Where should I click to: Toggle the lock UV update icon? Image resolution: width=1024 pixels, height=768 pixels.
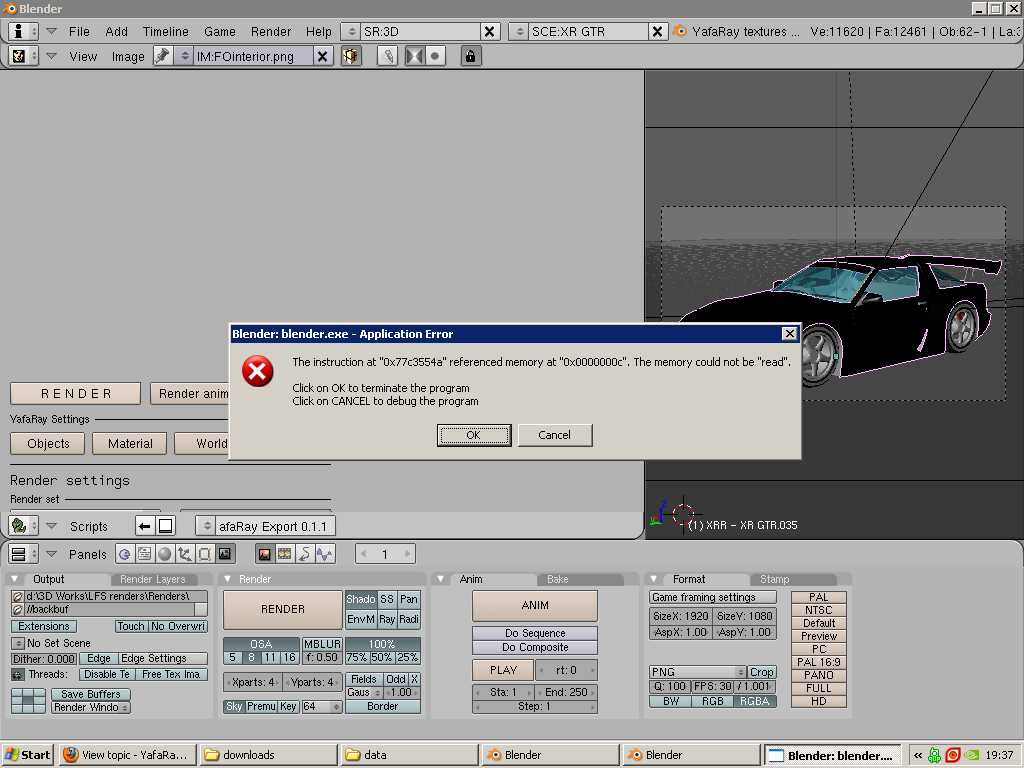470,56
